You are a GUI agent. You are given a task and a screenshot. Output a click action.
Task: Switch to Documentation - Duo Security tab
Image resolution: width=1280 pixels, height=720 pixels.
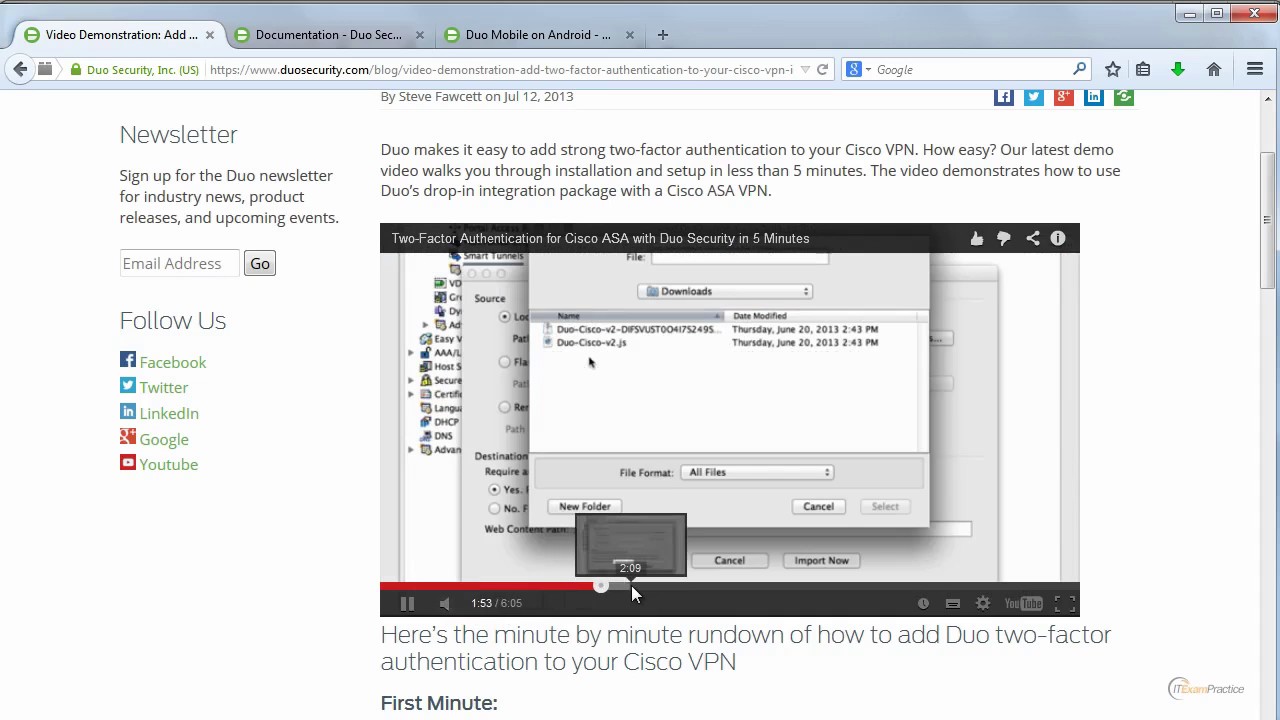tap(328, 34)
